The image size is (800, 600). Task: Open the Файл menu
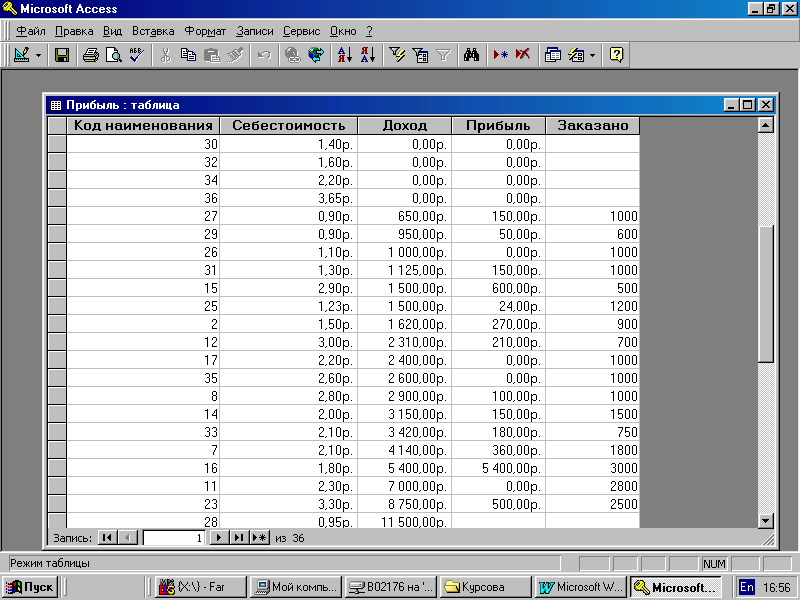coord(31,31)
